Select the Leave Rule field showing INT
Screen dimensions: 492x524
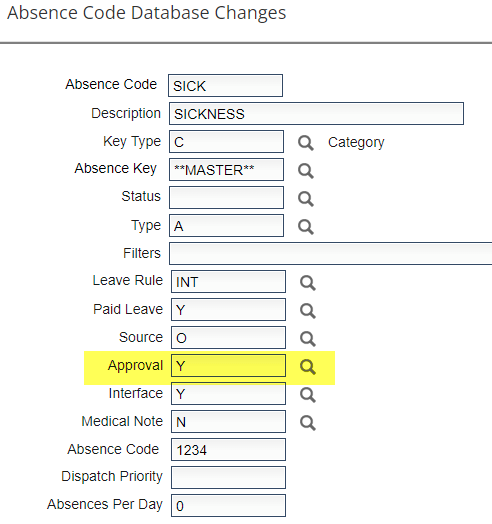coord(229,281)
